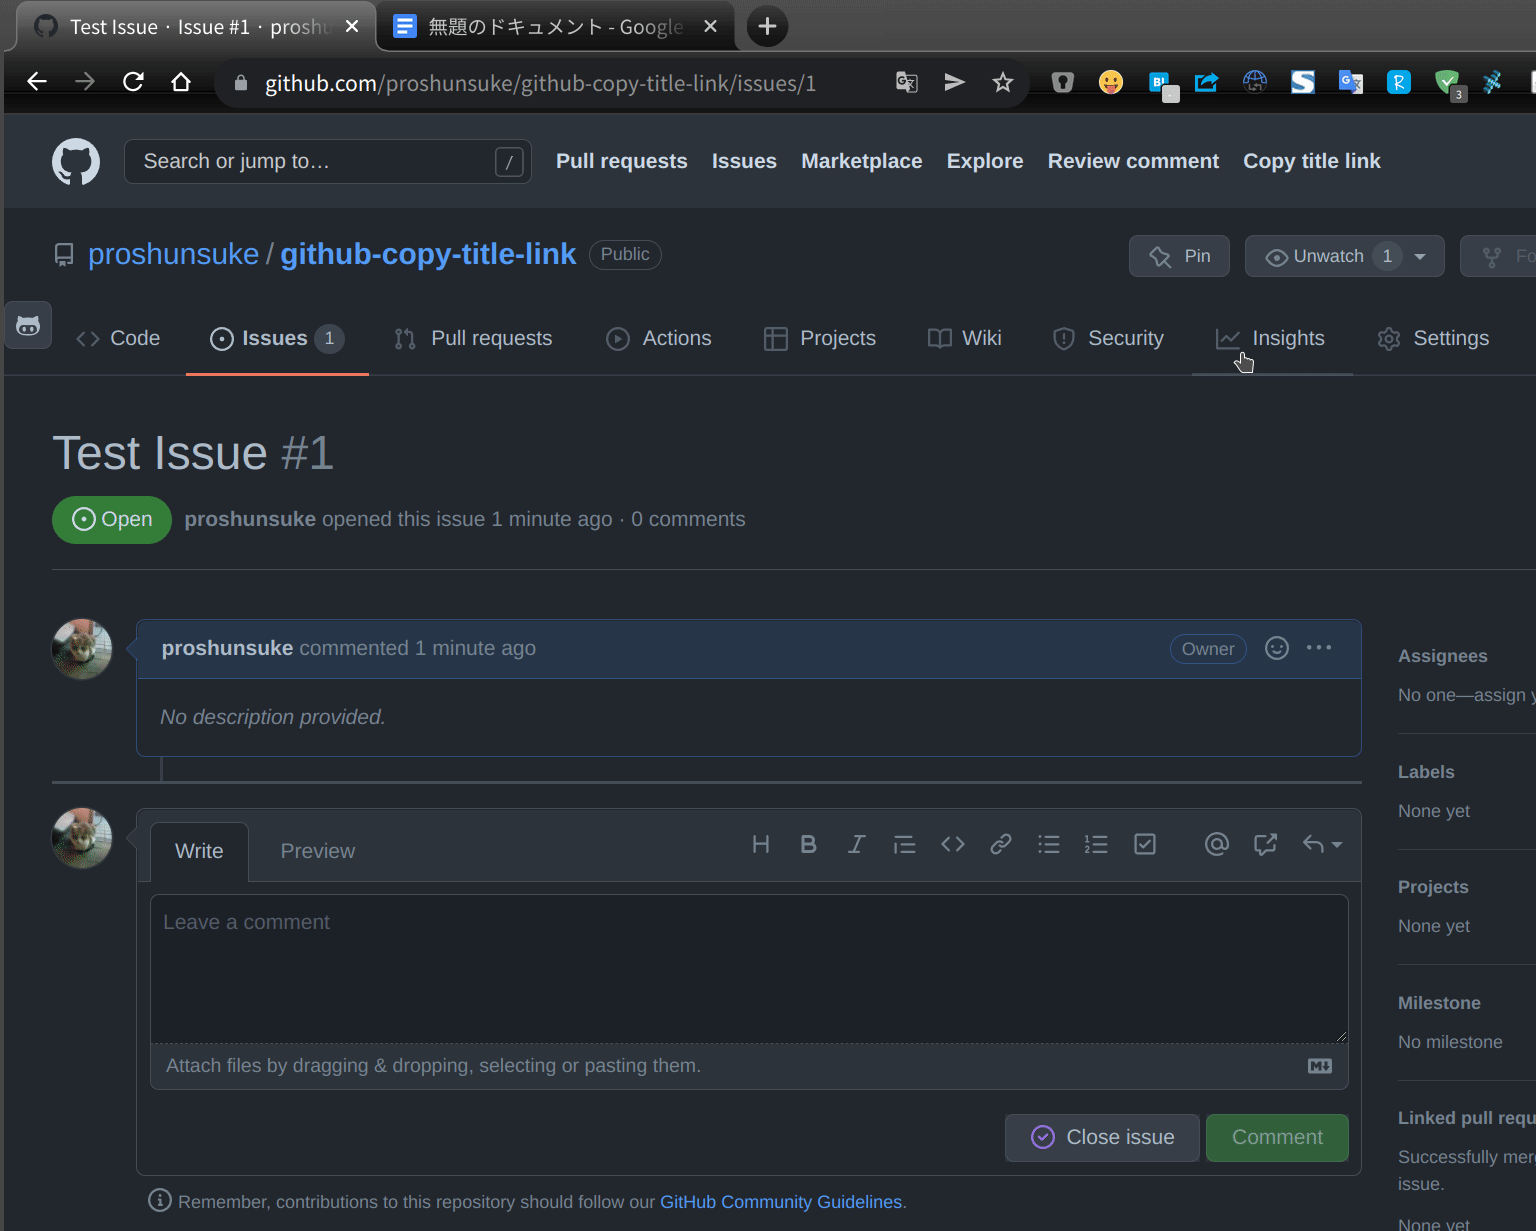Screen dimensions: 1536x1231
Task: Click the browser address bar URL
Action: coord(540,83)
